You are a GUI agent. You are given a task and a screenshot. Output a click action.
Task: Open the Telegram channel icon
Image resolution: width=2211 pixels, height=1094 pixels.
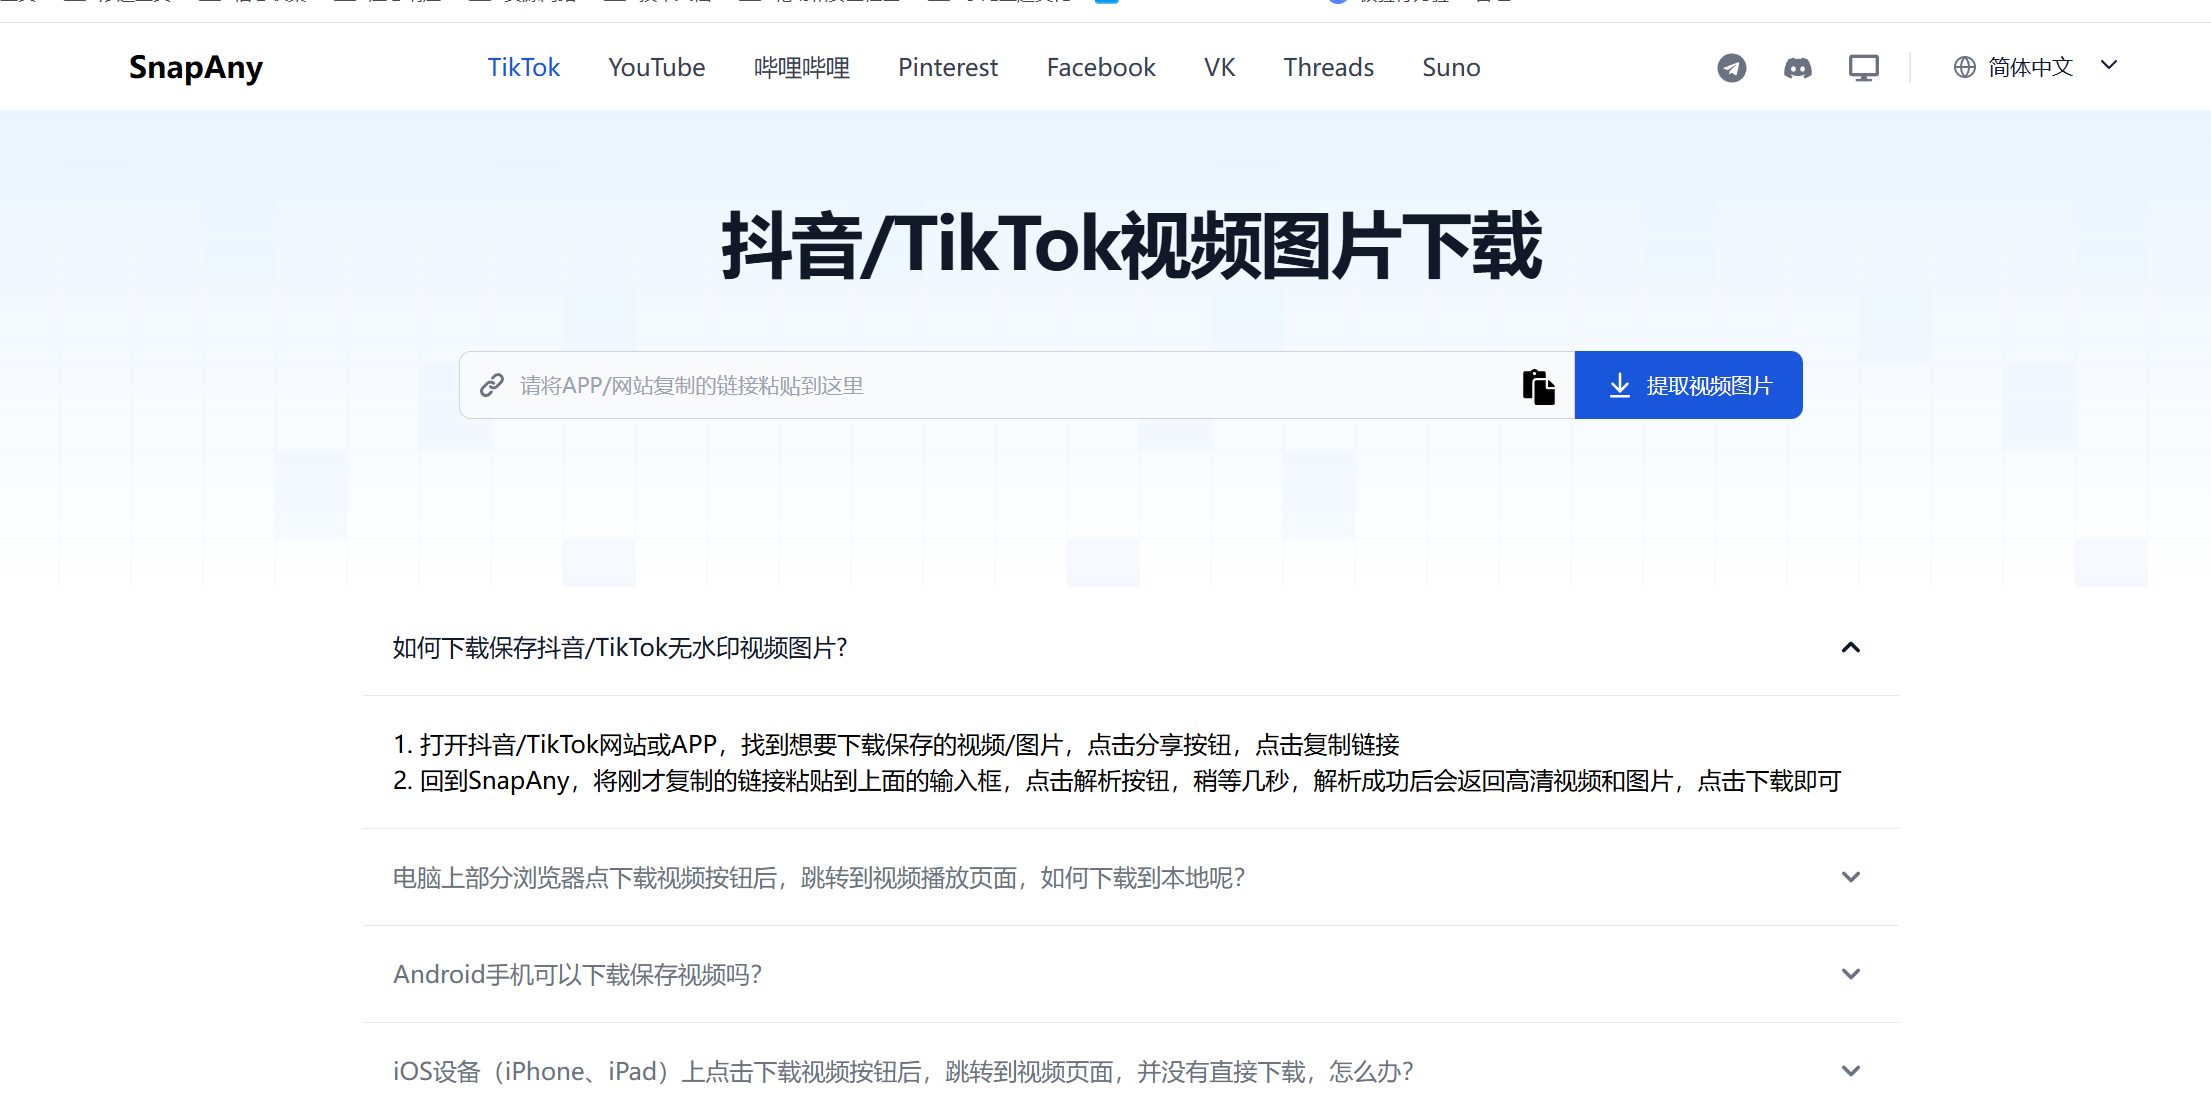1731,67
